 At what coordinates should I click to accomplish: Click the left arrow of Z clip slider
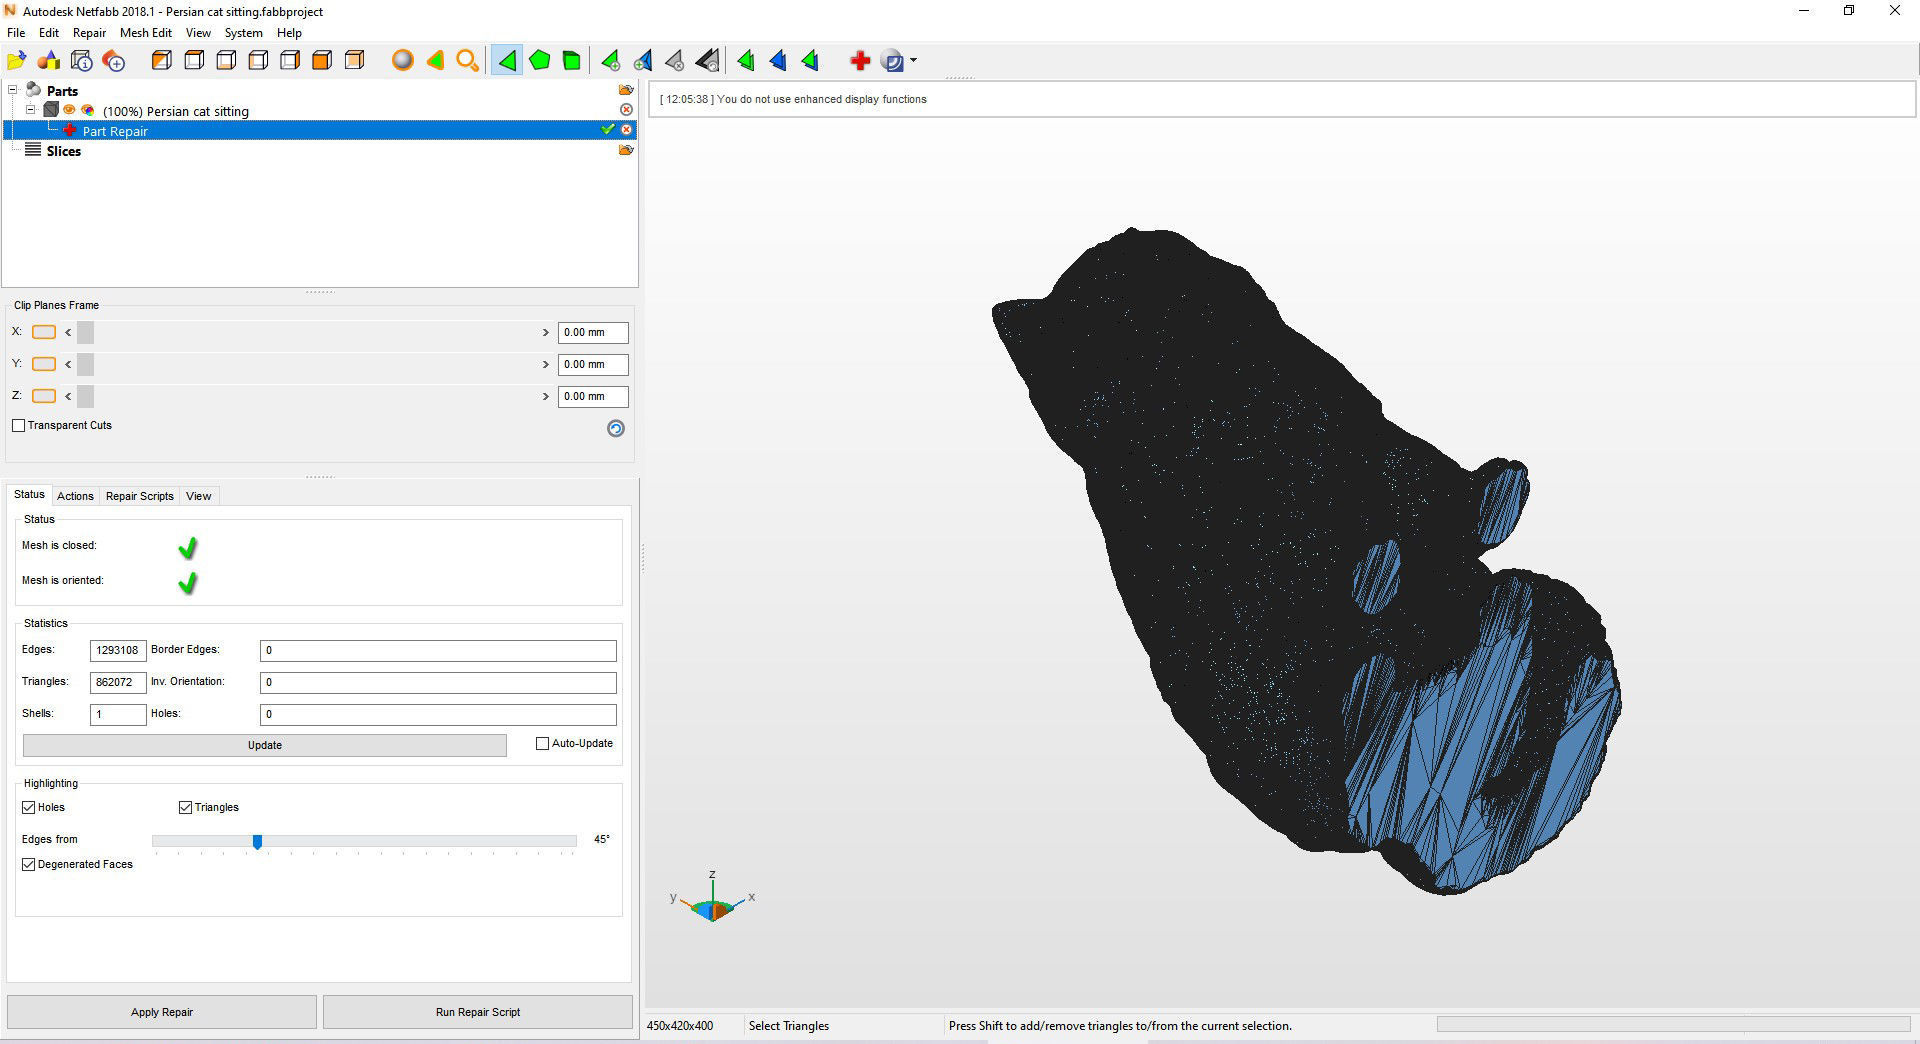click(x=68, y=396)
